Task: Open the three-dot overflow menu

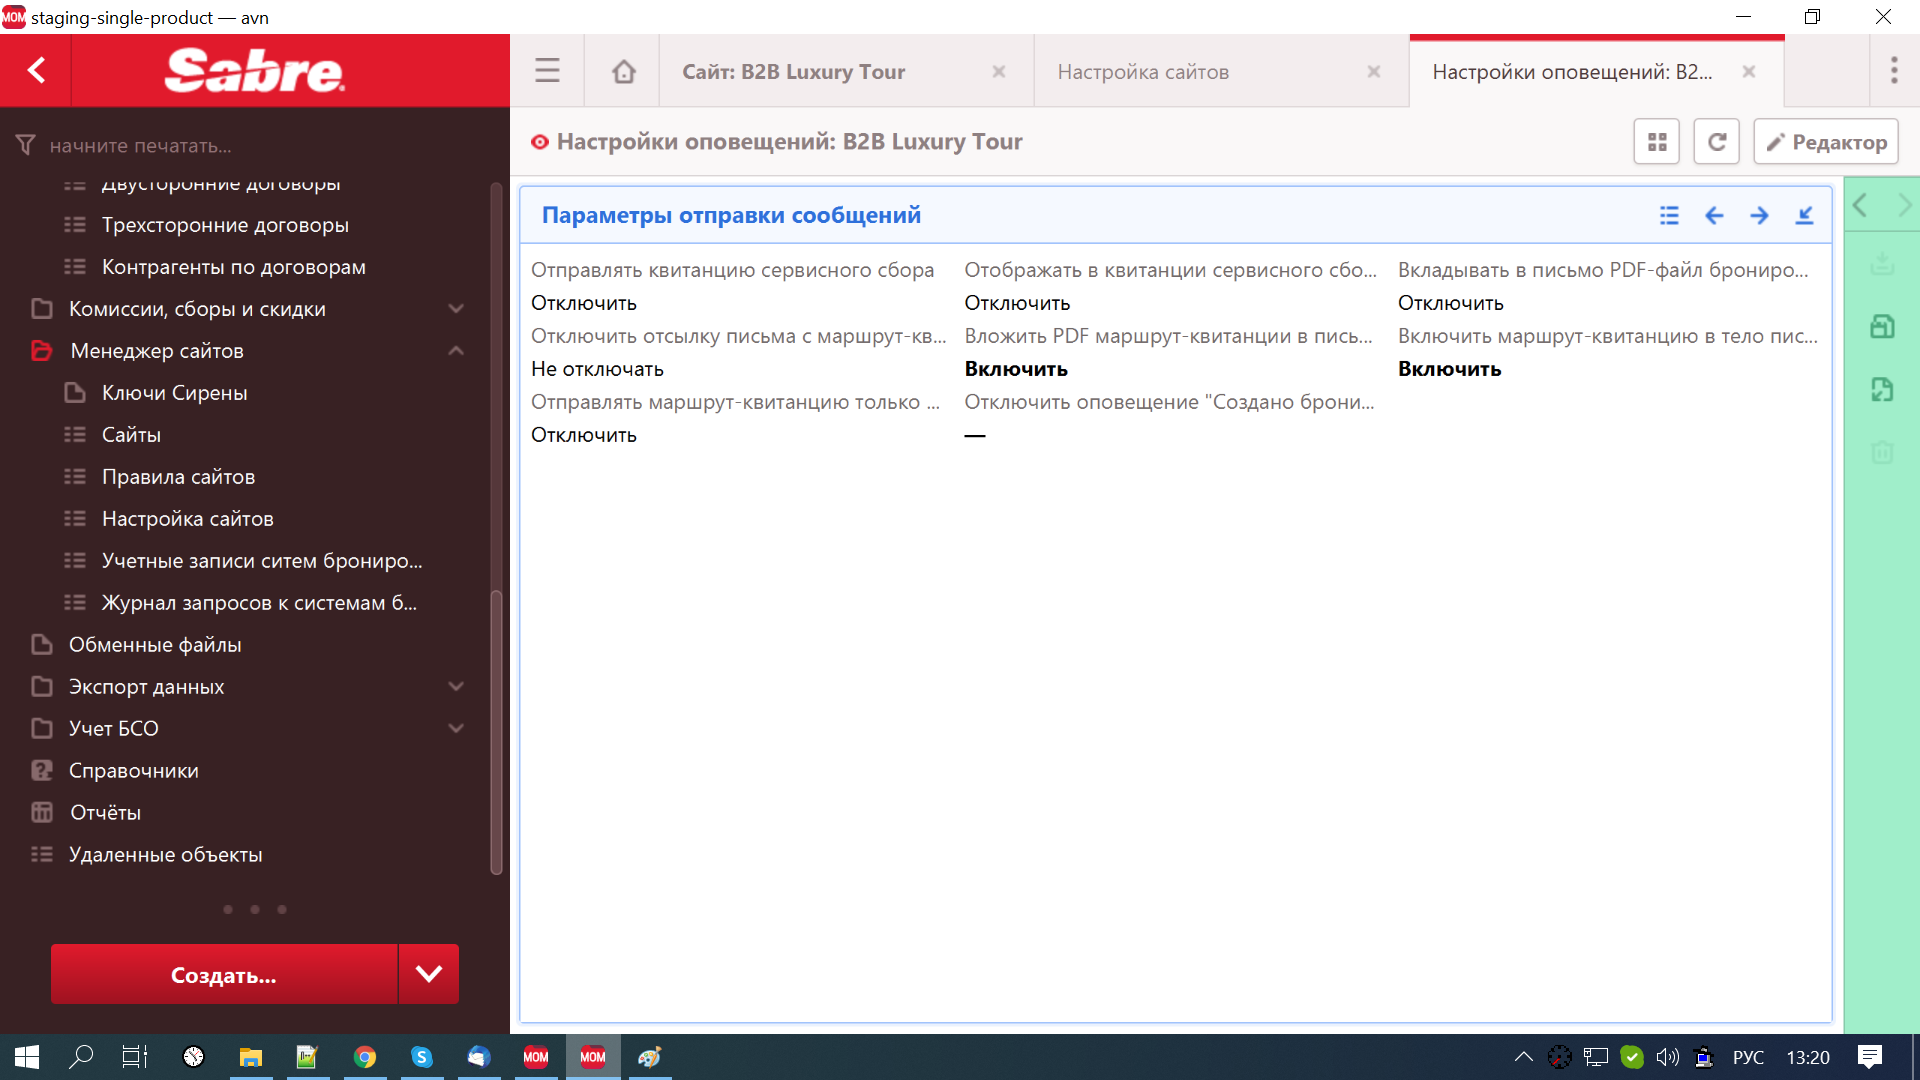Action: 1894,70
